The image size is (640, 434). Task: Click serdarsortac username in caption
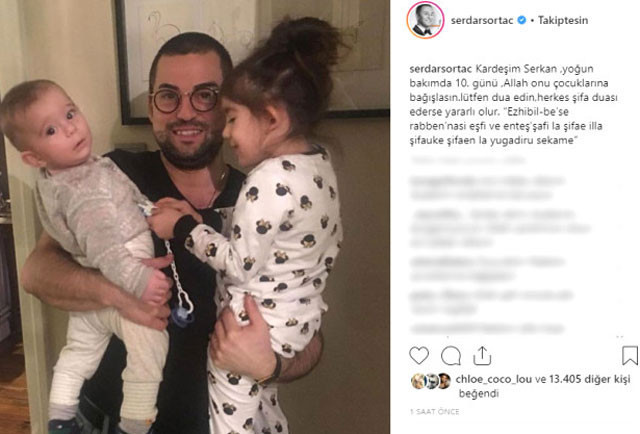[441, 69]
